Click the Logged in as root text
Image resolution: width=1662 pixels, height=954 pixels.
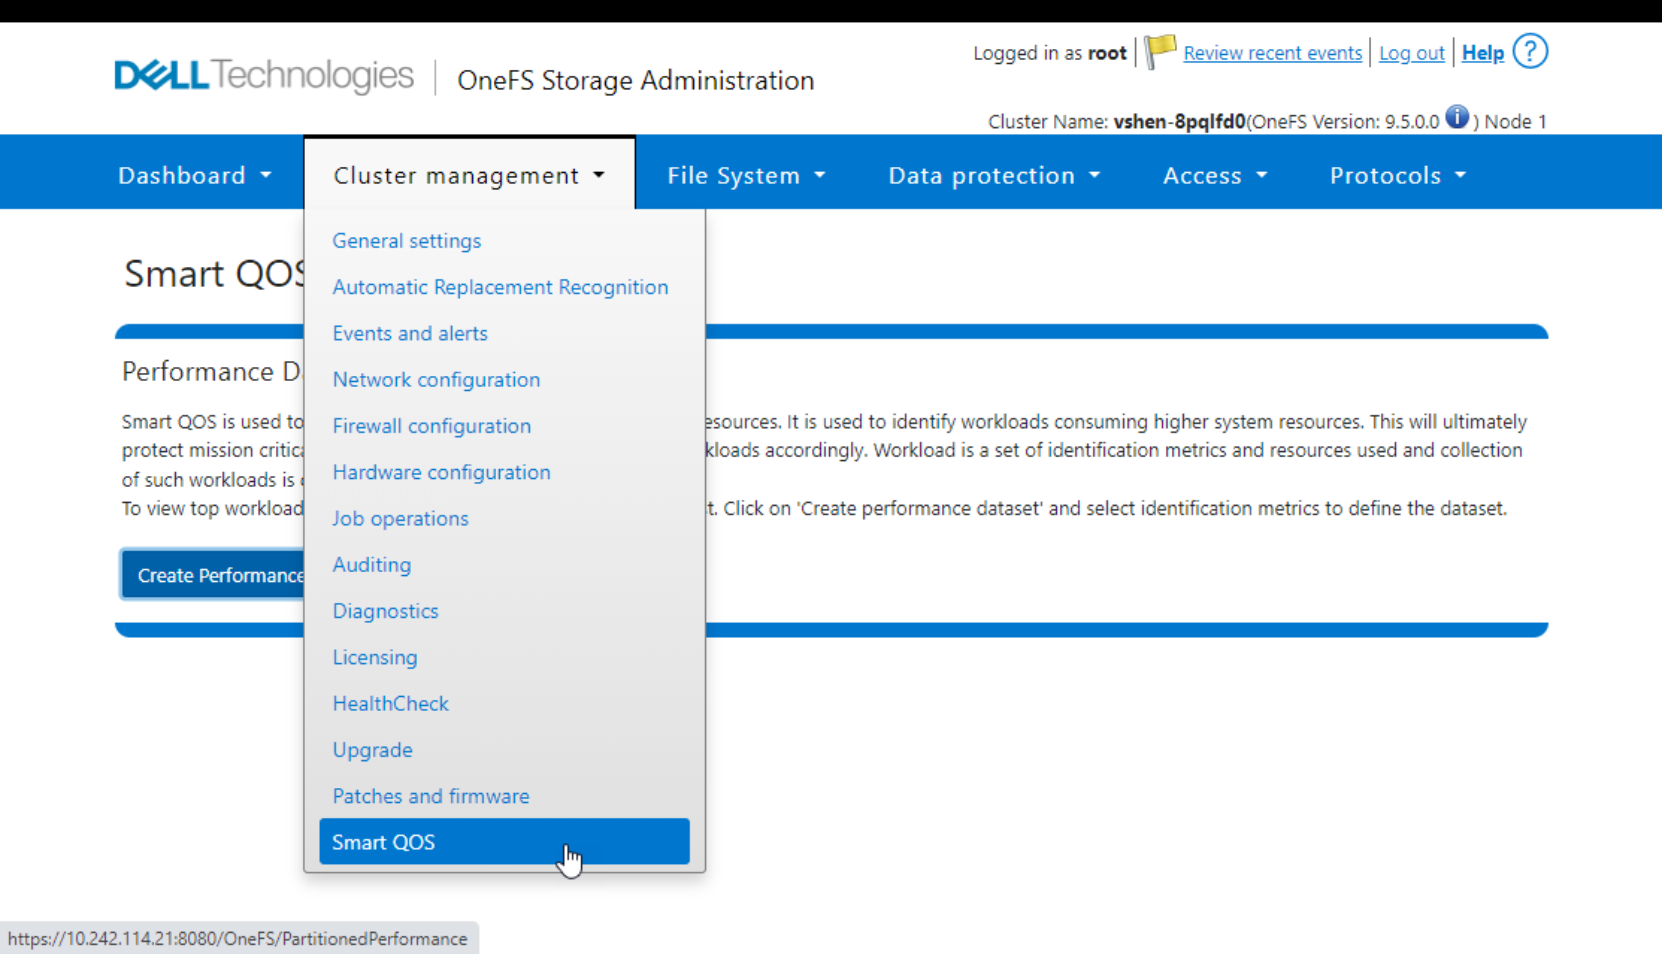click(x=1049, y=53)
